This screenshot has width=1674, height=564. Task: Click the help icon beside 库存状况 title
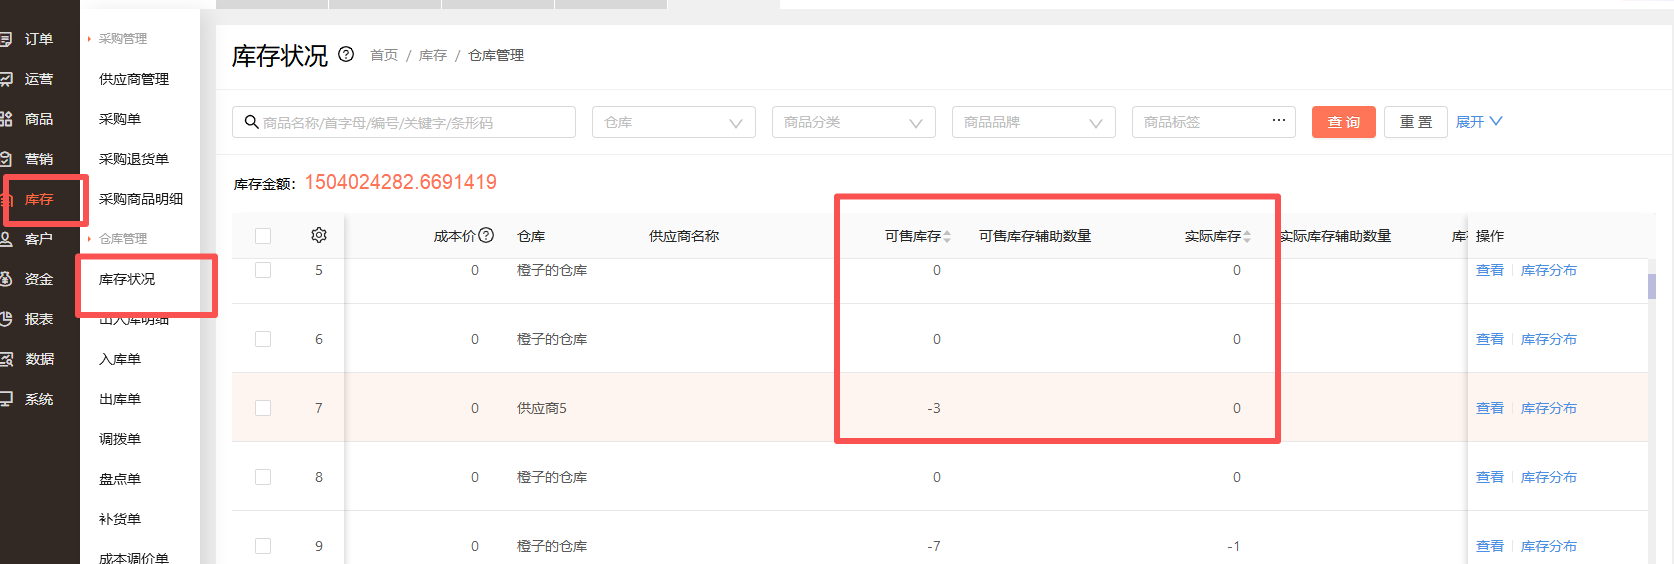tap(346, 54)
